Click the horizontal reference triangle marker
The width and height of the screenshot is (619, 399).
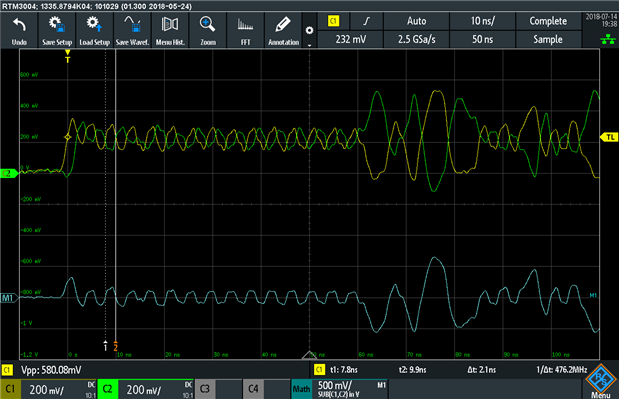tap(309, 355)
